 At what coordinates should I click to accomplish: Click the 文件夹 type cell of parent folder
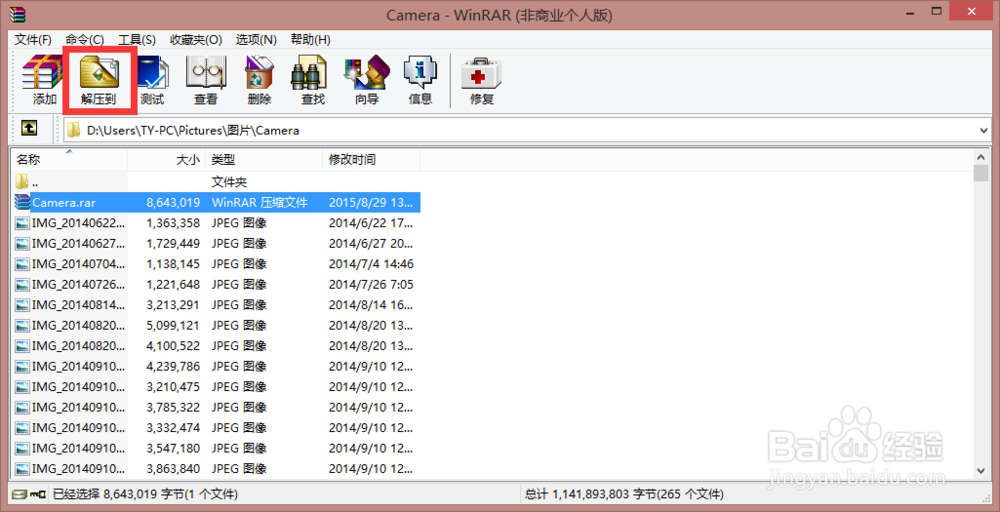pos(229,182)
